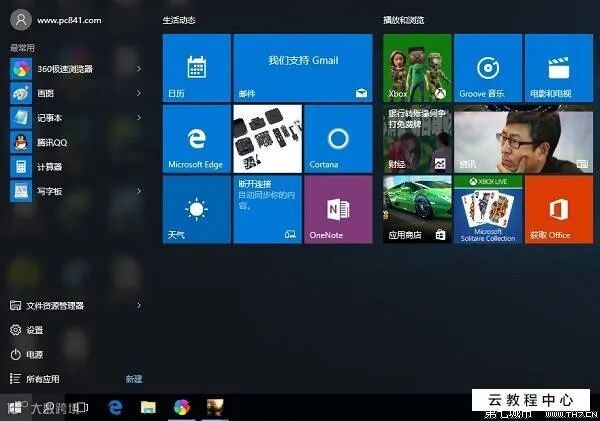Click the 播放和浏览 group header
Screen dimensions: 600x421
pyautogui.click(x=404, y=20)
